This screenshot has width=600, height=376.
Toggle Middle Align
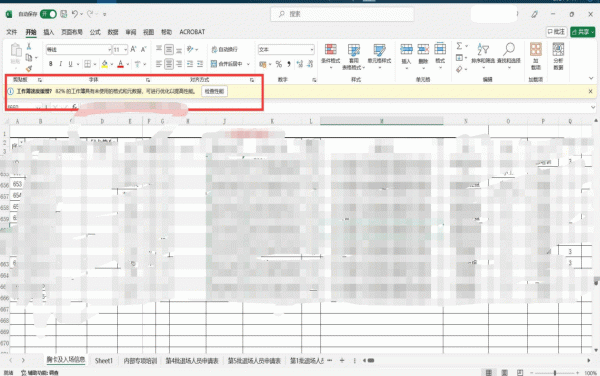[169, 49]
